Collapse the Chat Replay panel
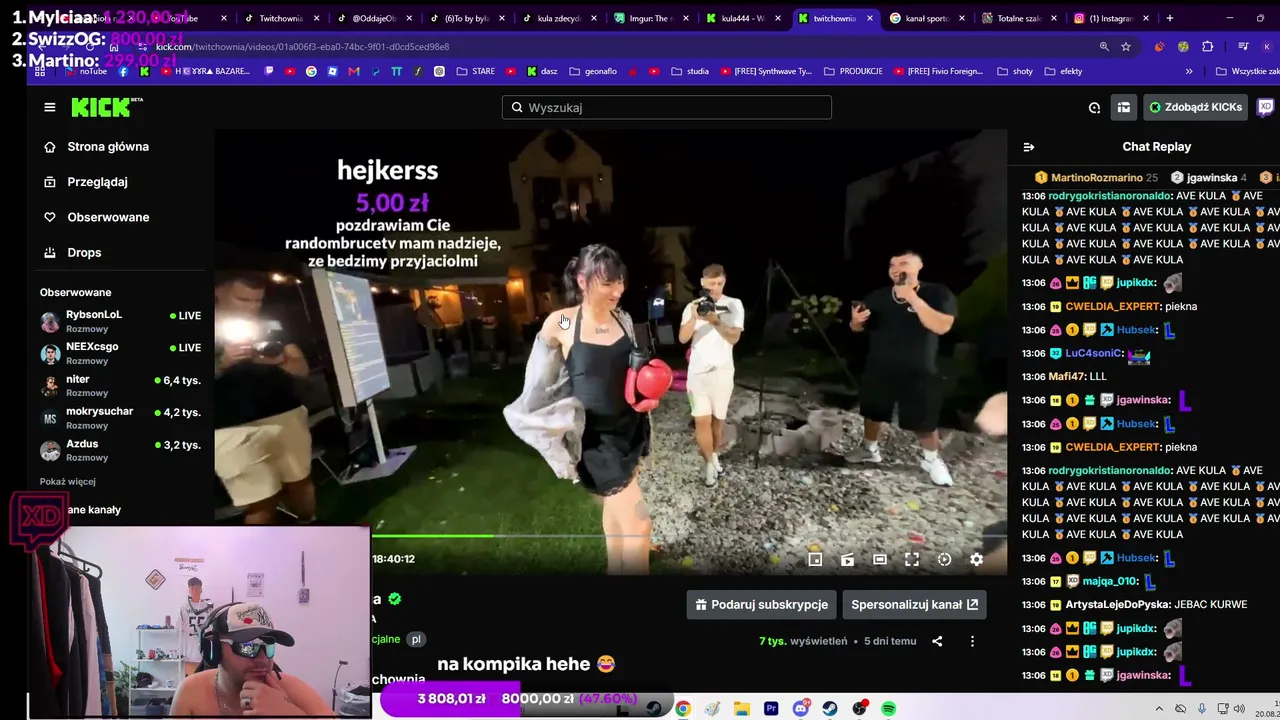The height and width of the screenshot is (720, 1280). 1028,147
